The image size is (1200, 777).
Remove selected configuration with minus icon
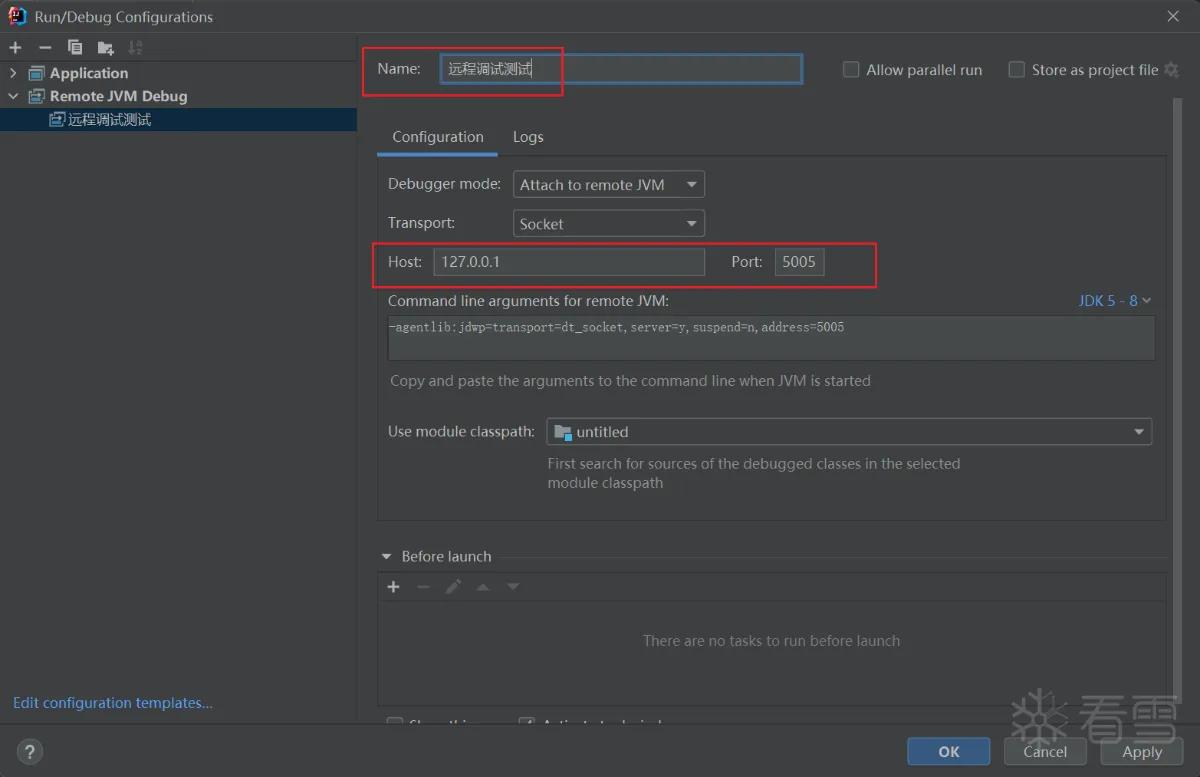point(45,47)
